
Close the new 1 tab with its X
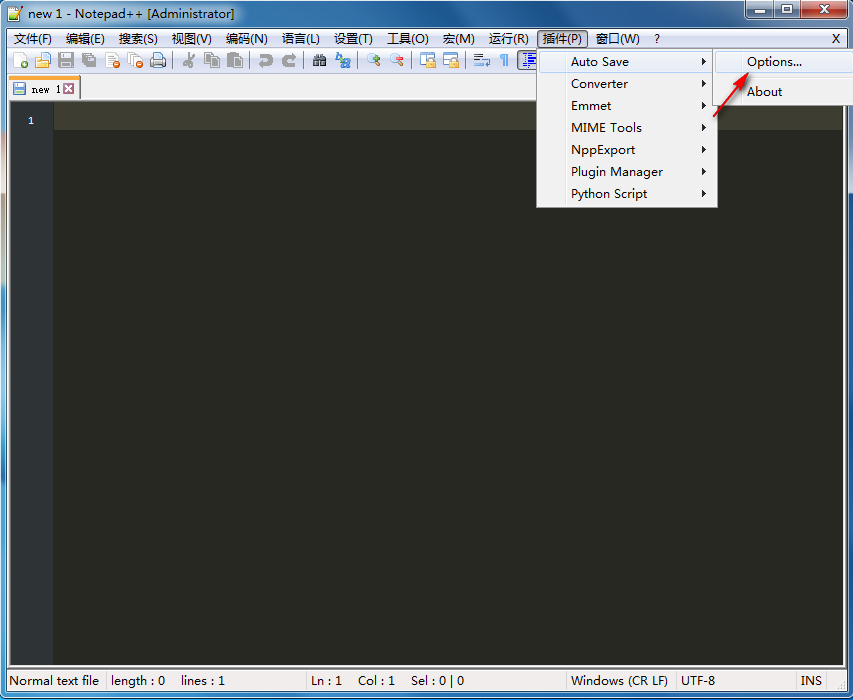[x=69, y=89]
